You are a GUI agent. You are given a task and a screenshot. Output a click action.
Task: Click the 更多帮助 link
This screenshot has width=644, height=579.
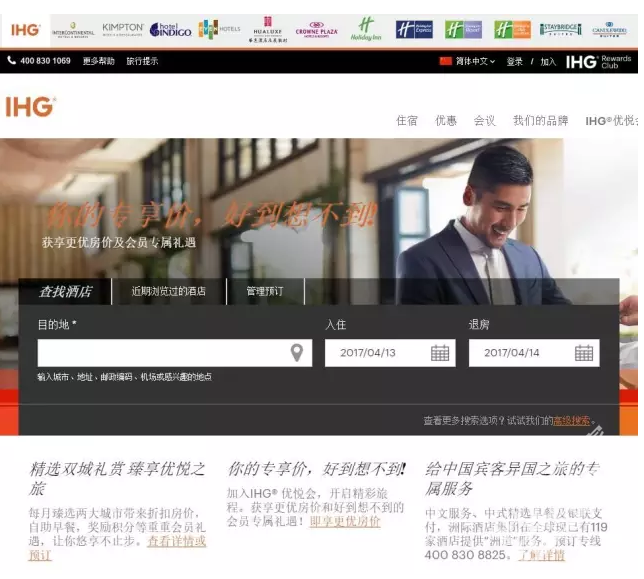click(99, 61)
